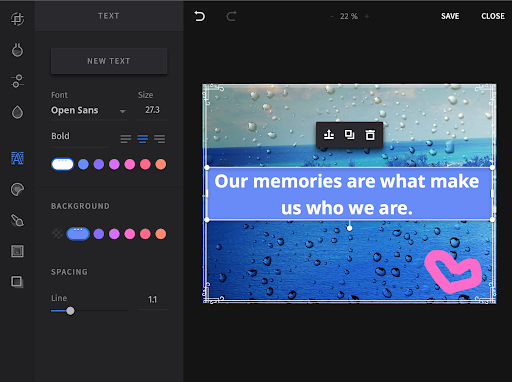The height and width of the screenshot is (382, 512).
Task: Click the Undo arrow
Action: click(200, 16)
